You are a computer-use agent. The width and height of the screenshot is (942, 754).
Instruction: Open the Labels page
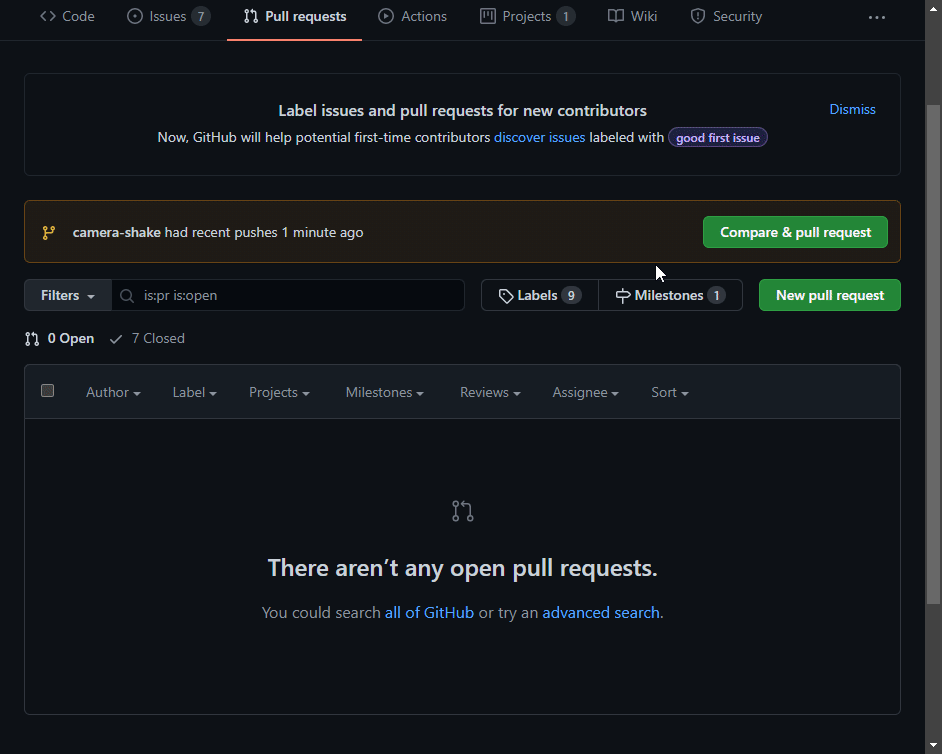539,295
